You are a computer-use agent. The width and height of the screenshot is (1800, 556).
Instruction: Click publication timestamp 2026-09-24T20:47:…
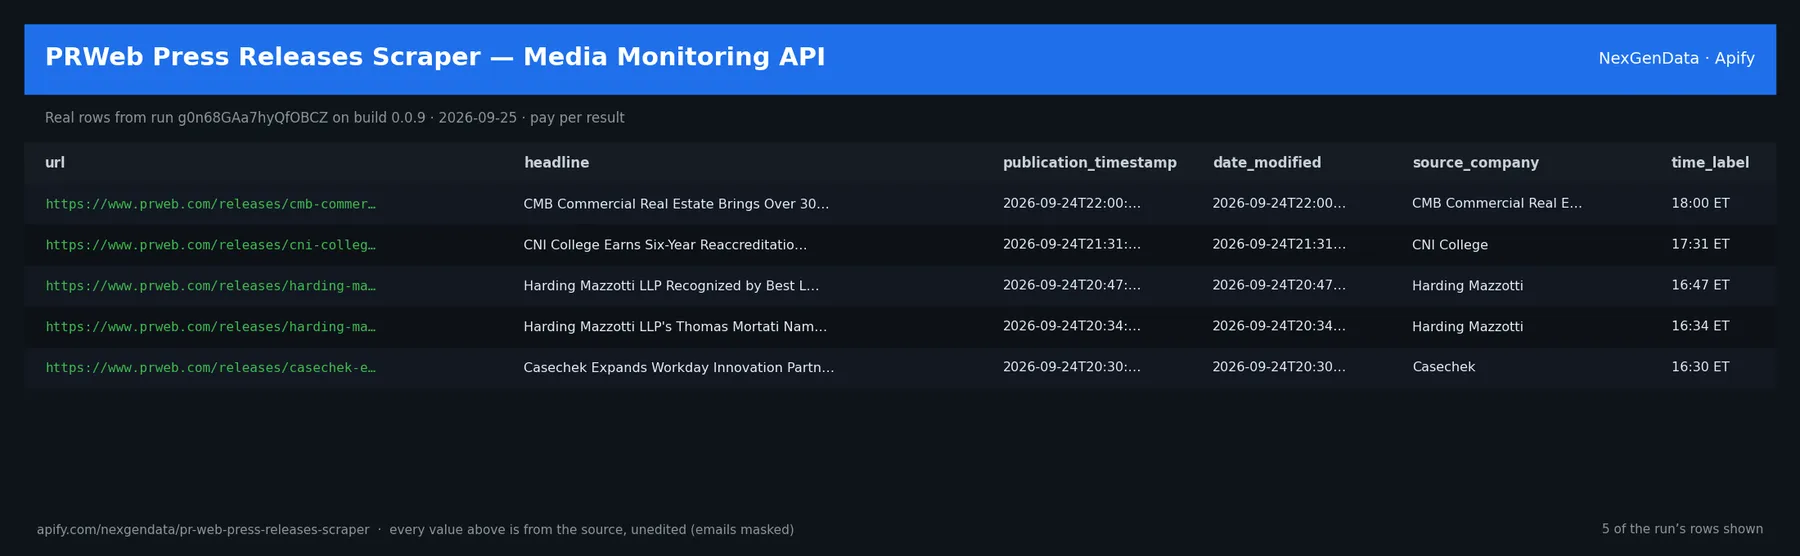click(x=1071, y=286)
